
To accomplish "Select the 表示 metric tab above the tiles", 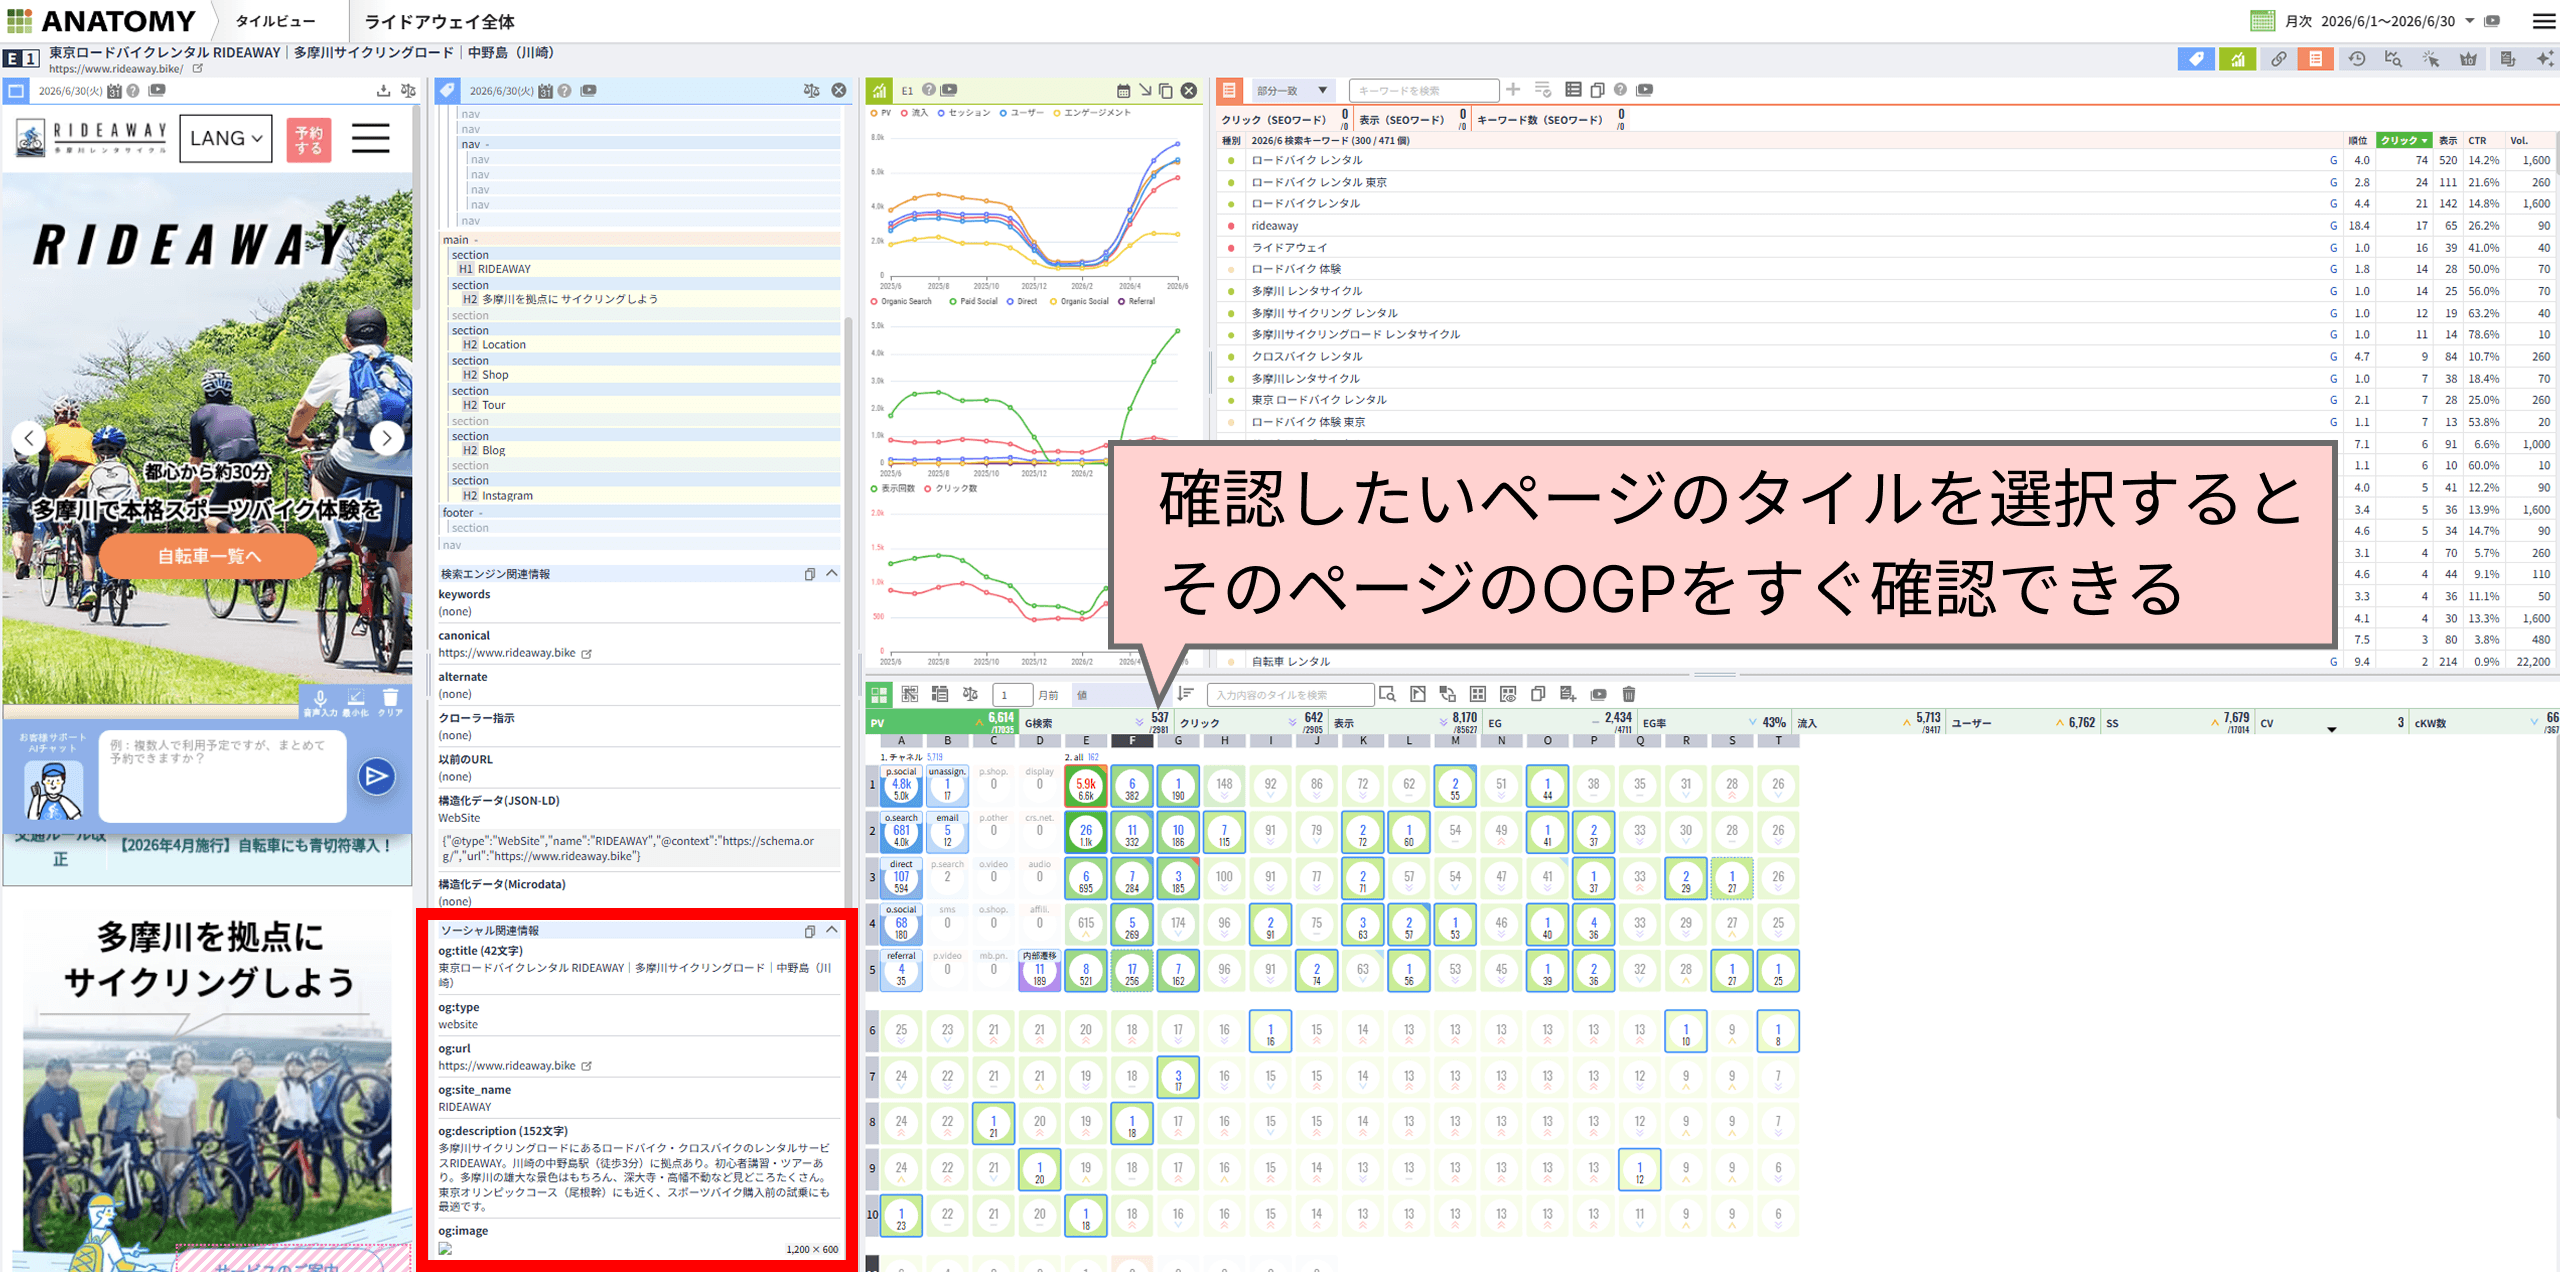I will pos(1404,722).
